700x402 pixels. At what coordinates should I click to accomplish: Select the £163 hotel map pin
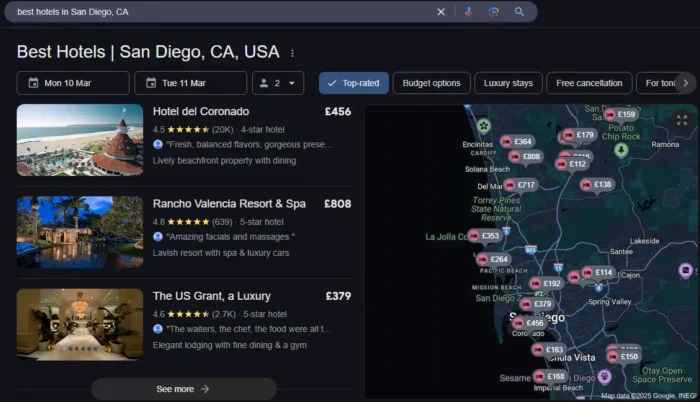coord(549,350)
